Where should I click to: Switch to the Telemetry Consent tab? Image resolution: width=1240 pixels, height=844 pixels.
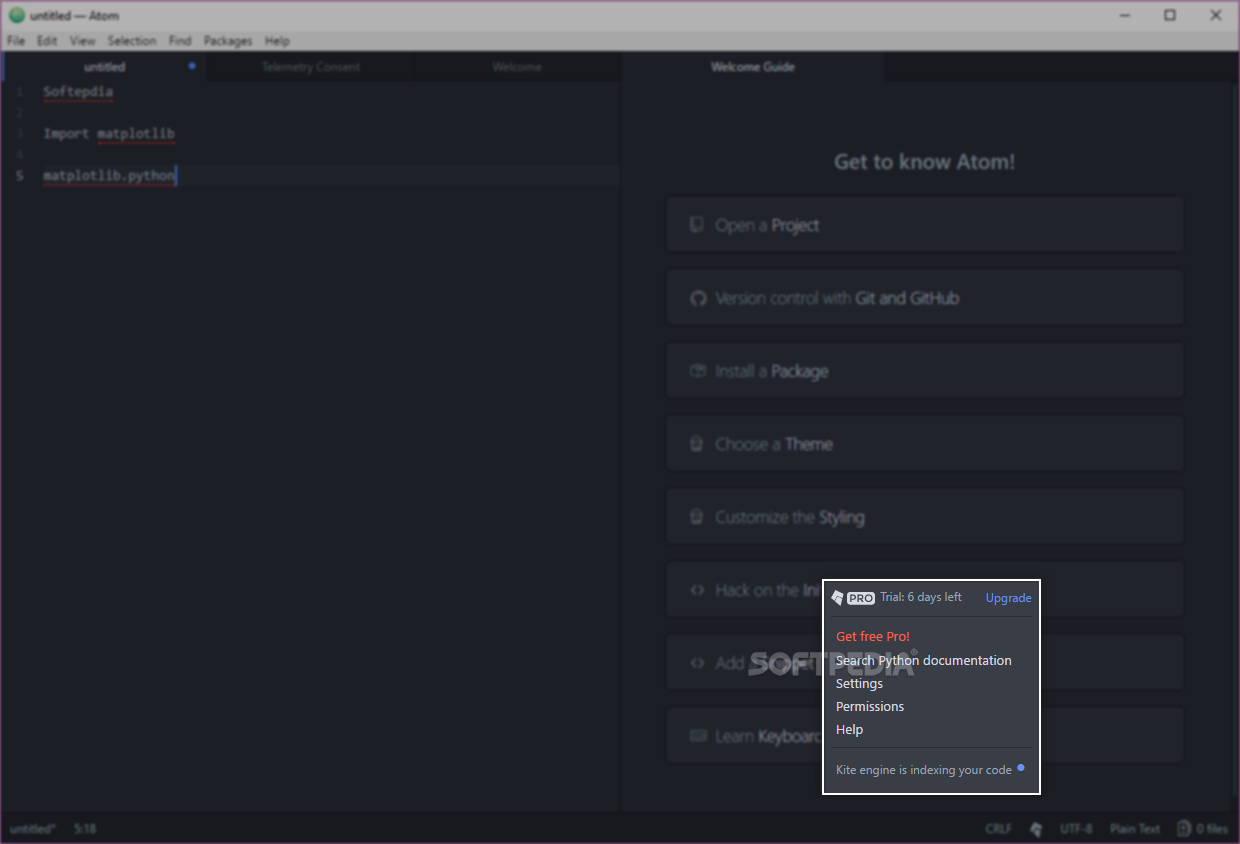pyautogui.click(x=310, y=67)
